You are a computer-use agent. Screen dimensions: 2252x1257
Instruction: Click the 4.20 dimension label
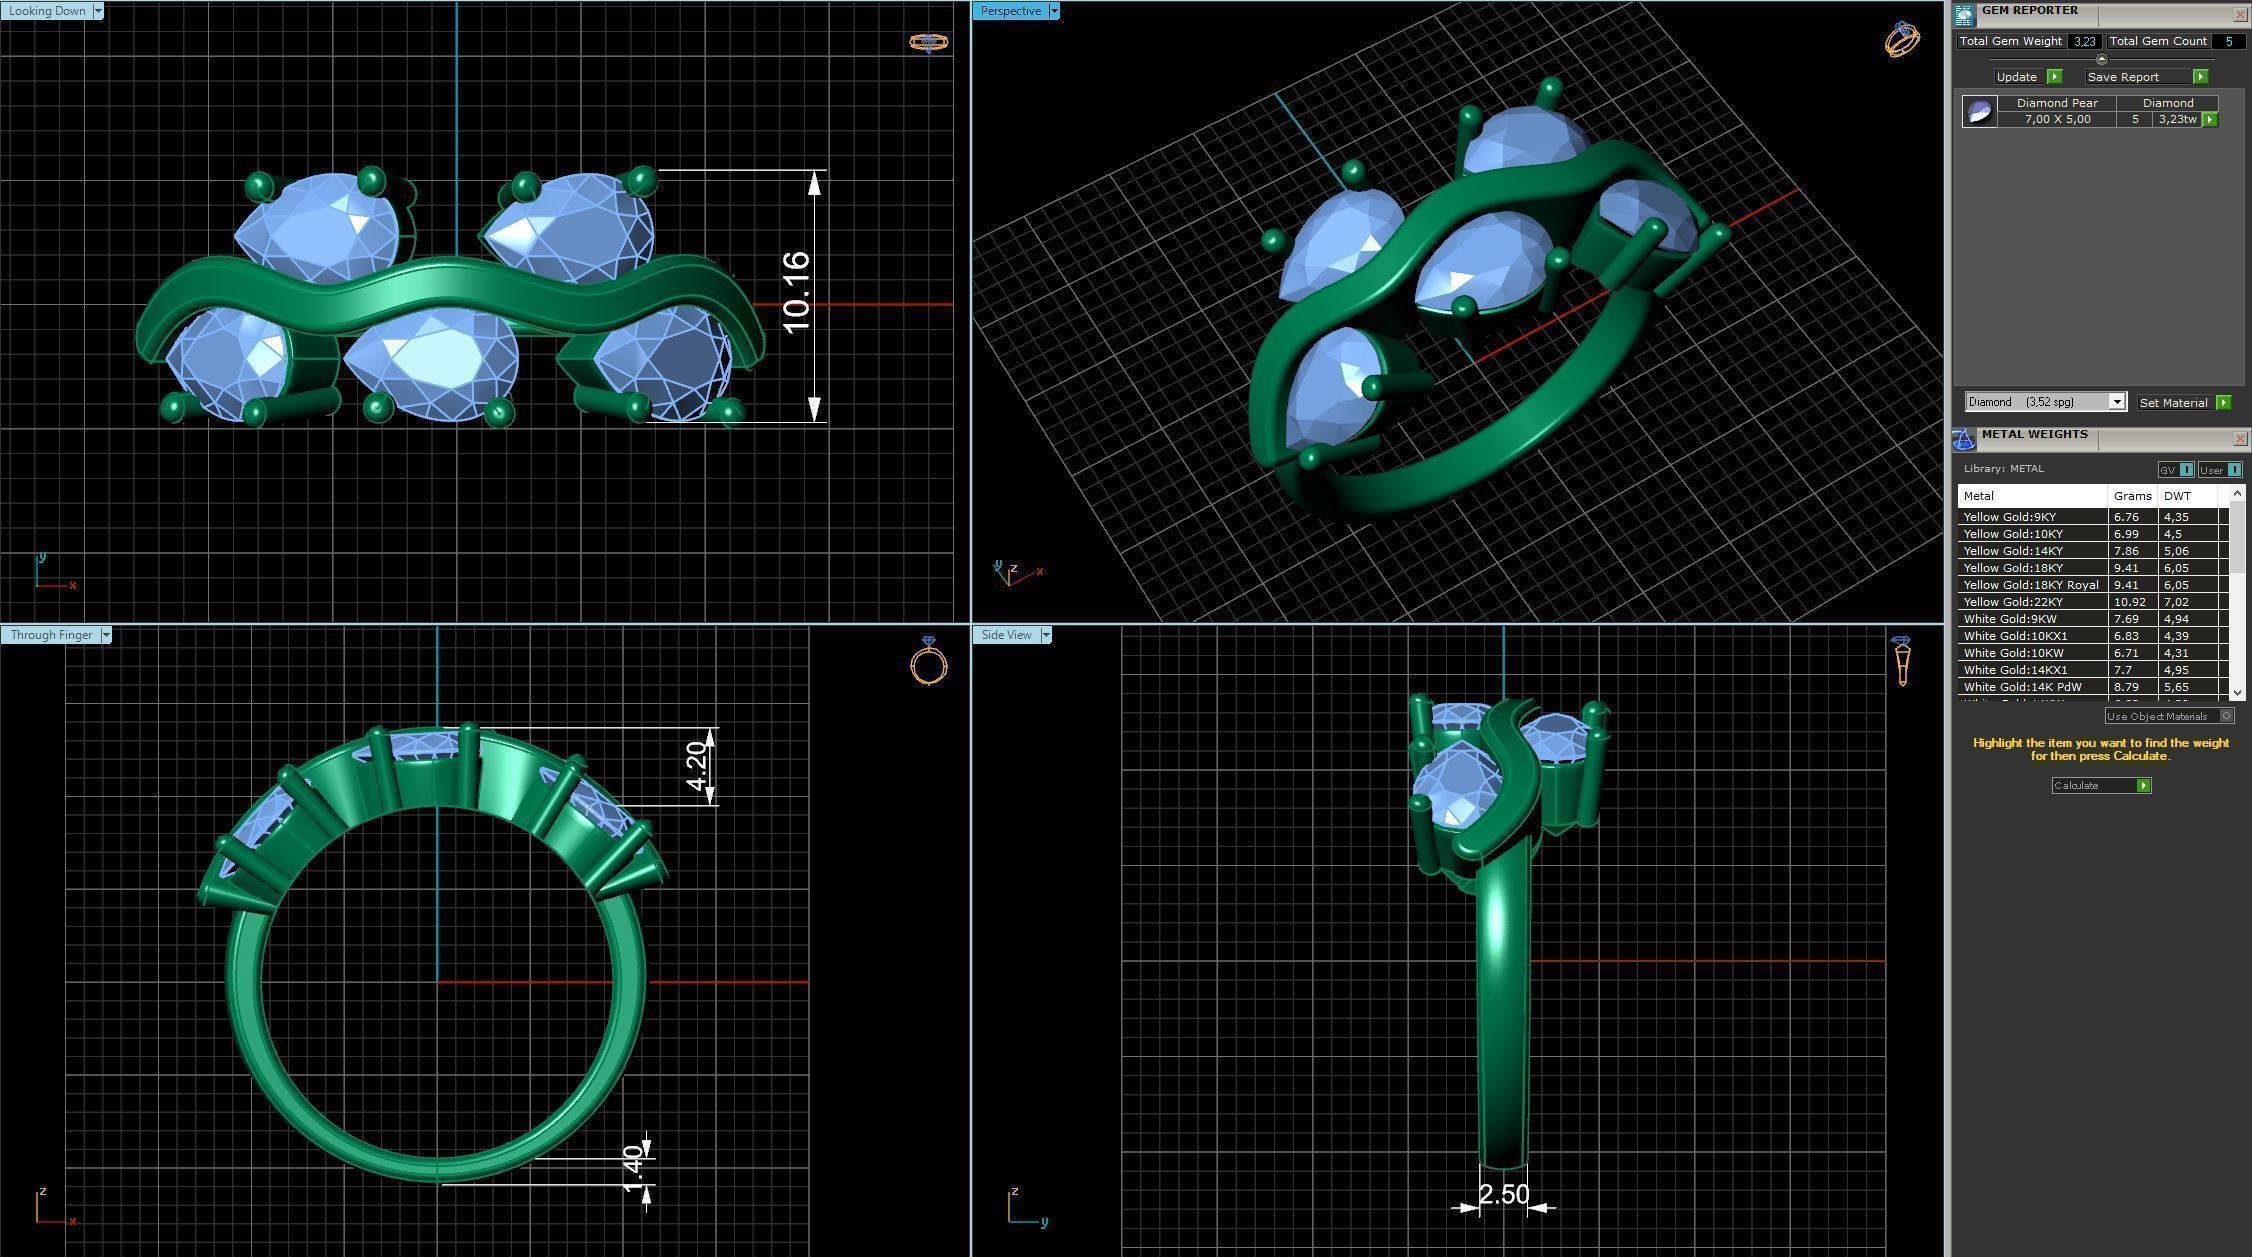coord(696,766)
